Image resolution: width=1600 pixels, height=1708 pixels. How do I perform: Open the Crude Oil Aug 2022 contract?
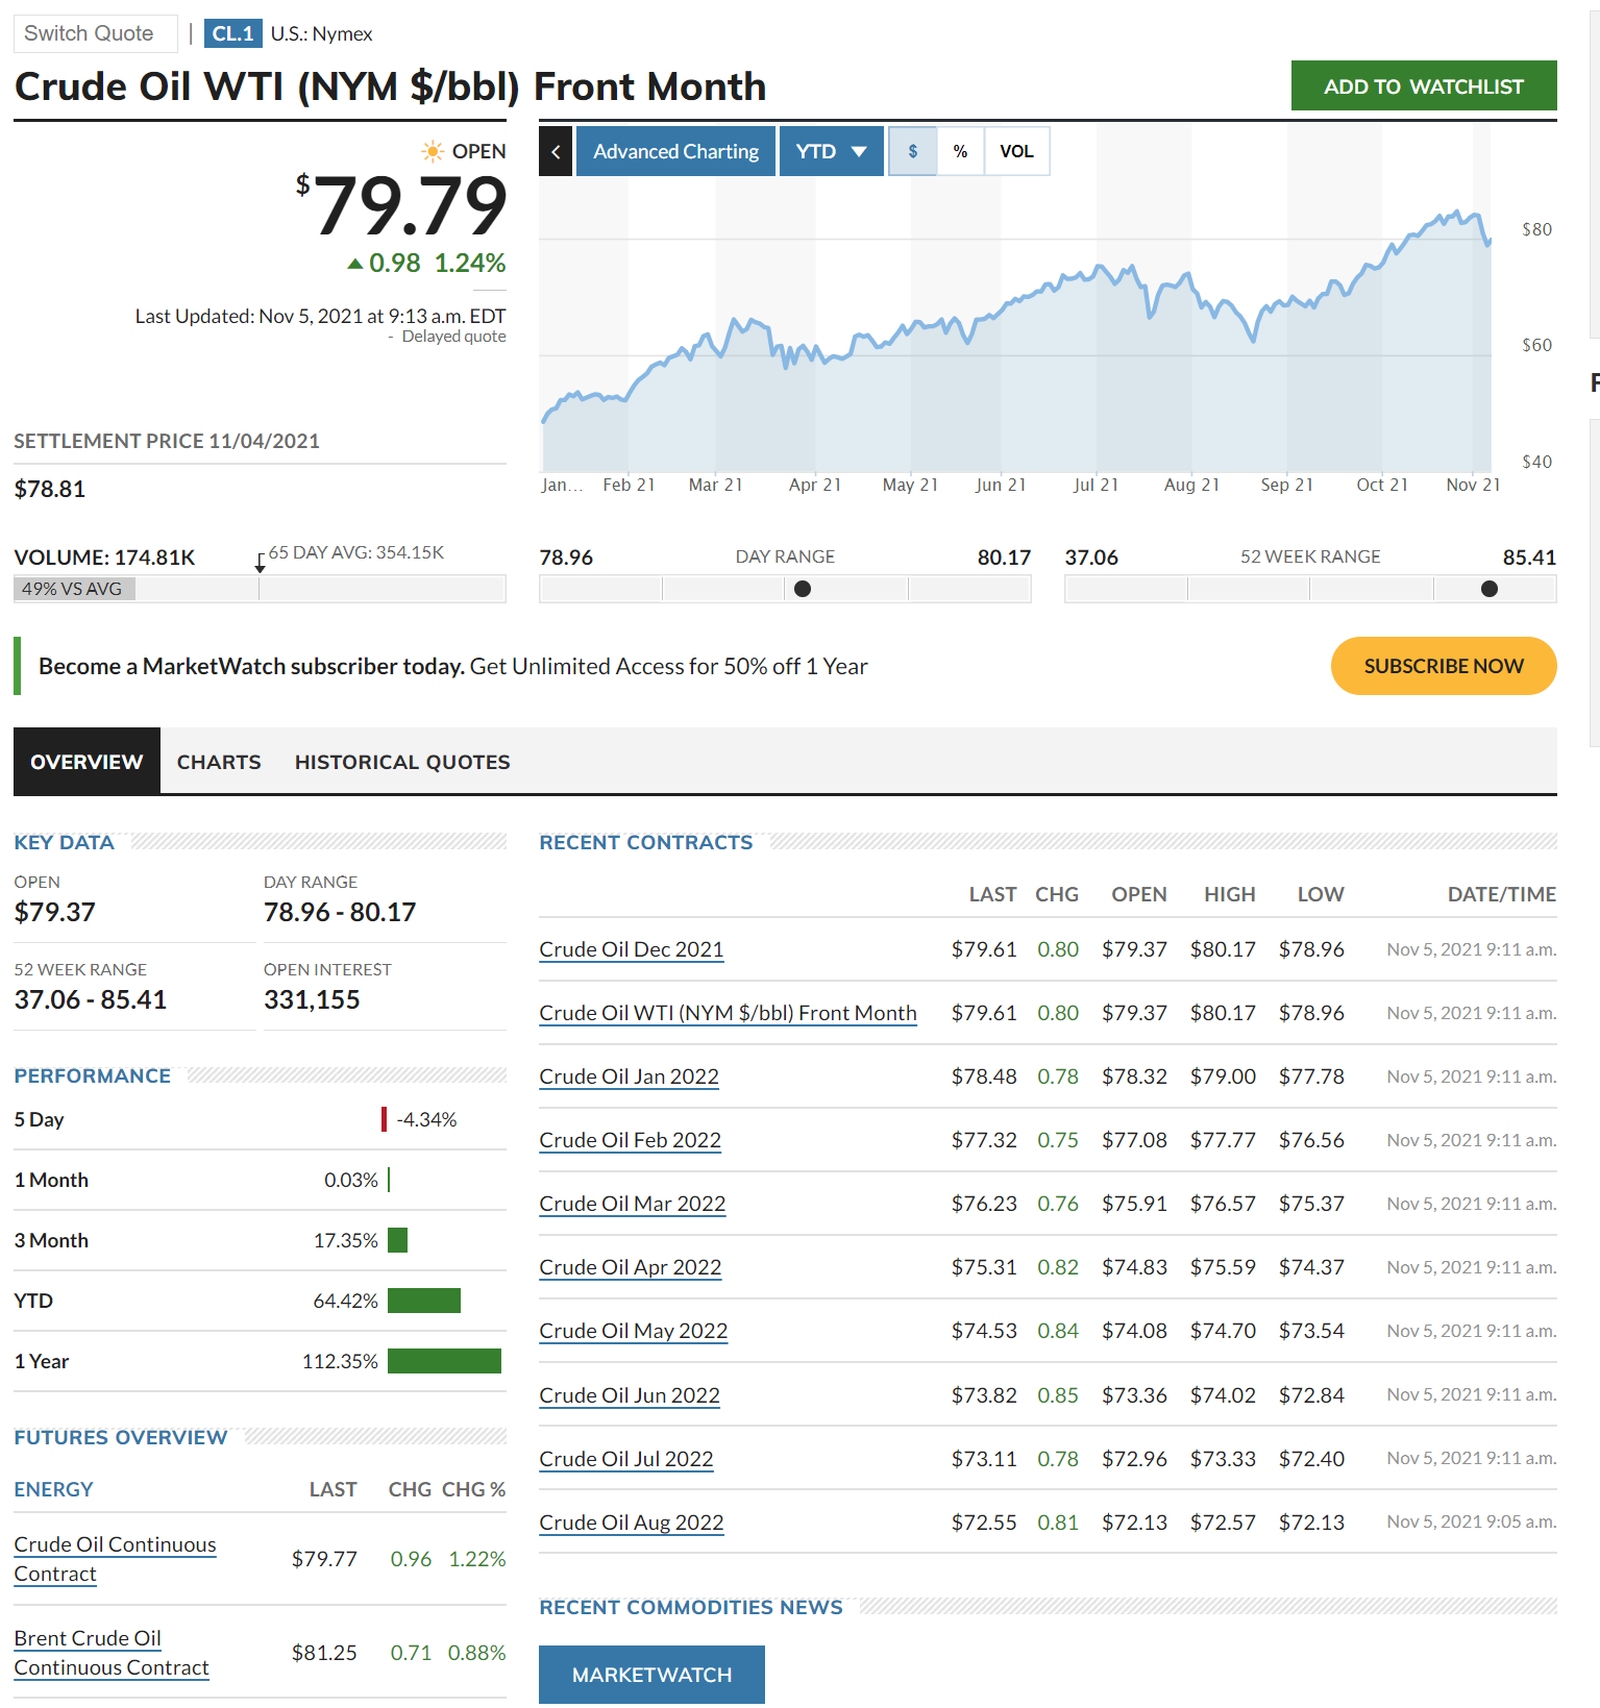[631, 1522]
